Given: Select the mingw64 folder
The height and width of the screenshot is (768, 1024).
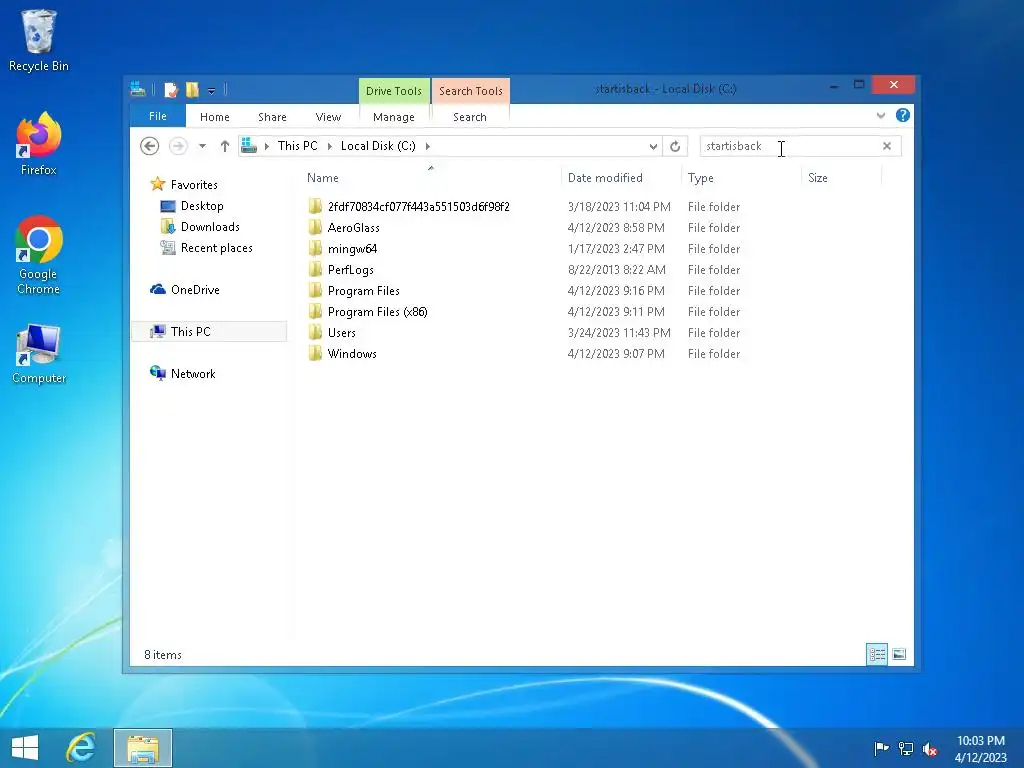Looking at the screenshot, I should tap(353, 249).
